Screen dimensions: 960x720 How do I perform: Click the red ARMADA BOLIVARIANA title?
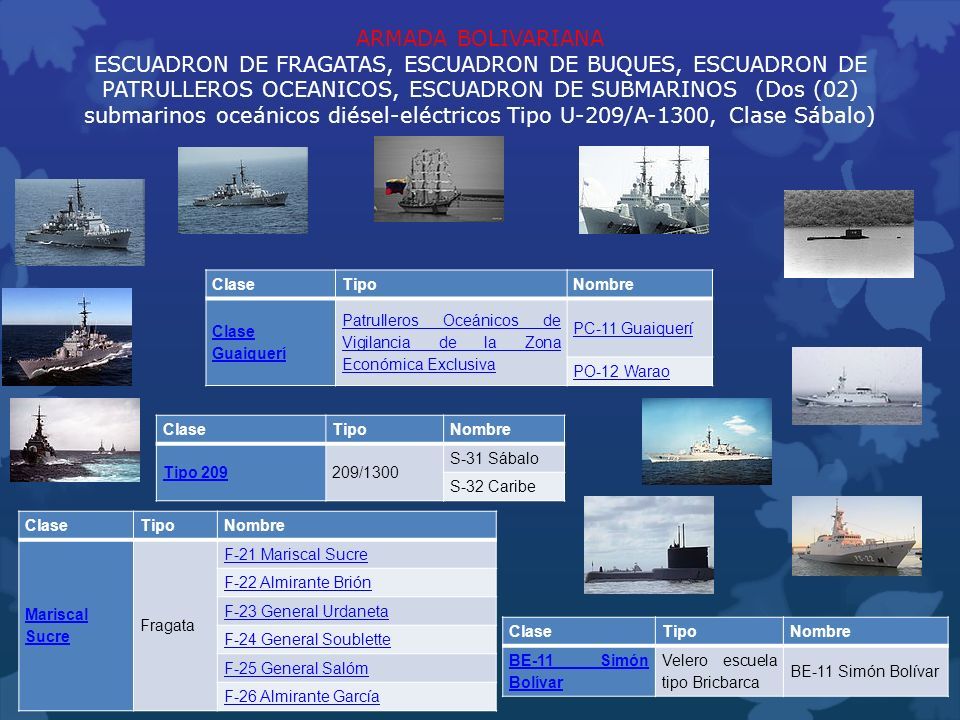pyautogui.click(x=480, y=39)
